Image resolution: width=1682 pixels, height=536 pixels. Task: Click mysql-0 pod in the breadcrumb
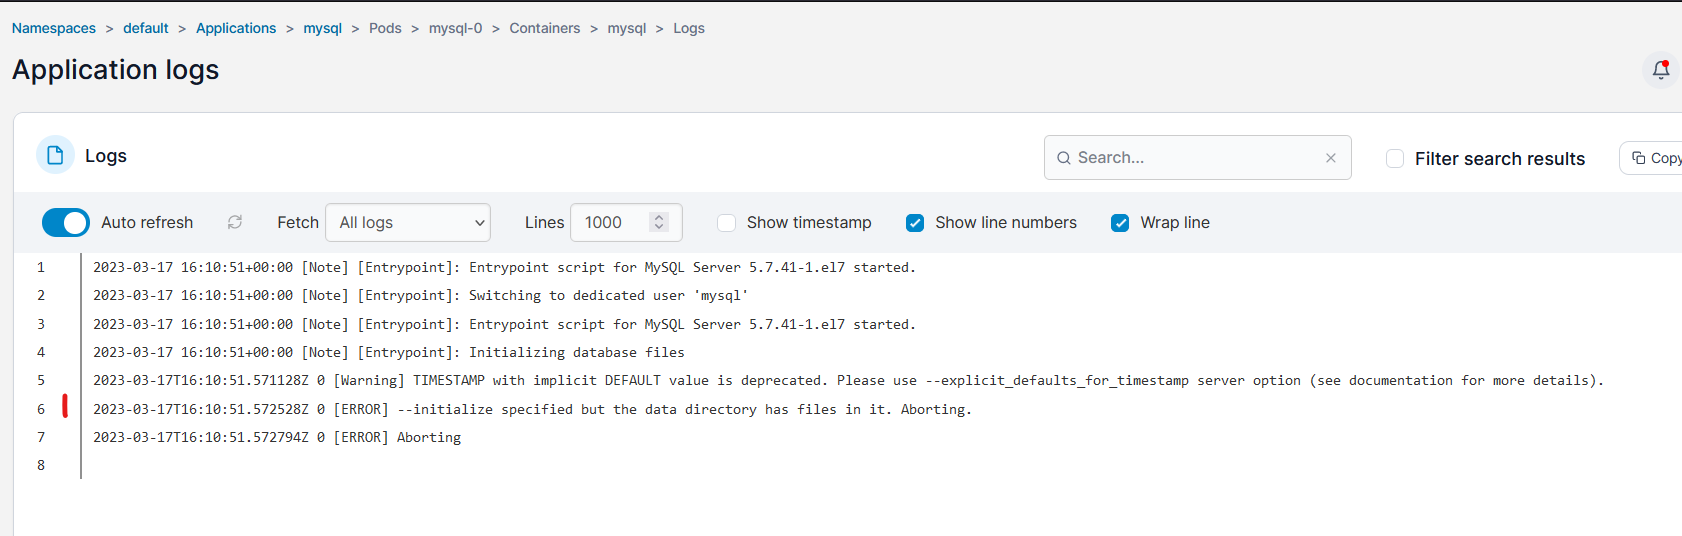coord(456,28)
